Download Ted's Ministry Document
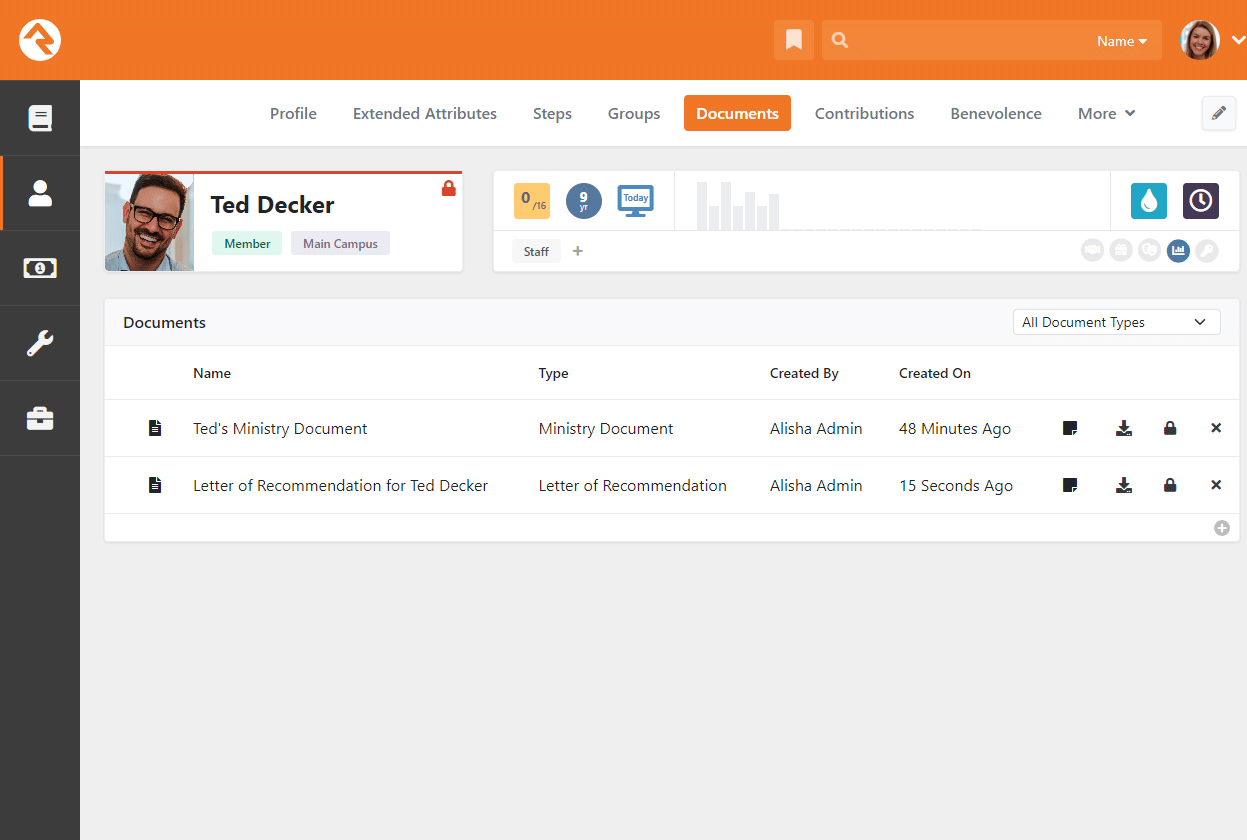The image size is (1247, 840). tap(1124, 428)
